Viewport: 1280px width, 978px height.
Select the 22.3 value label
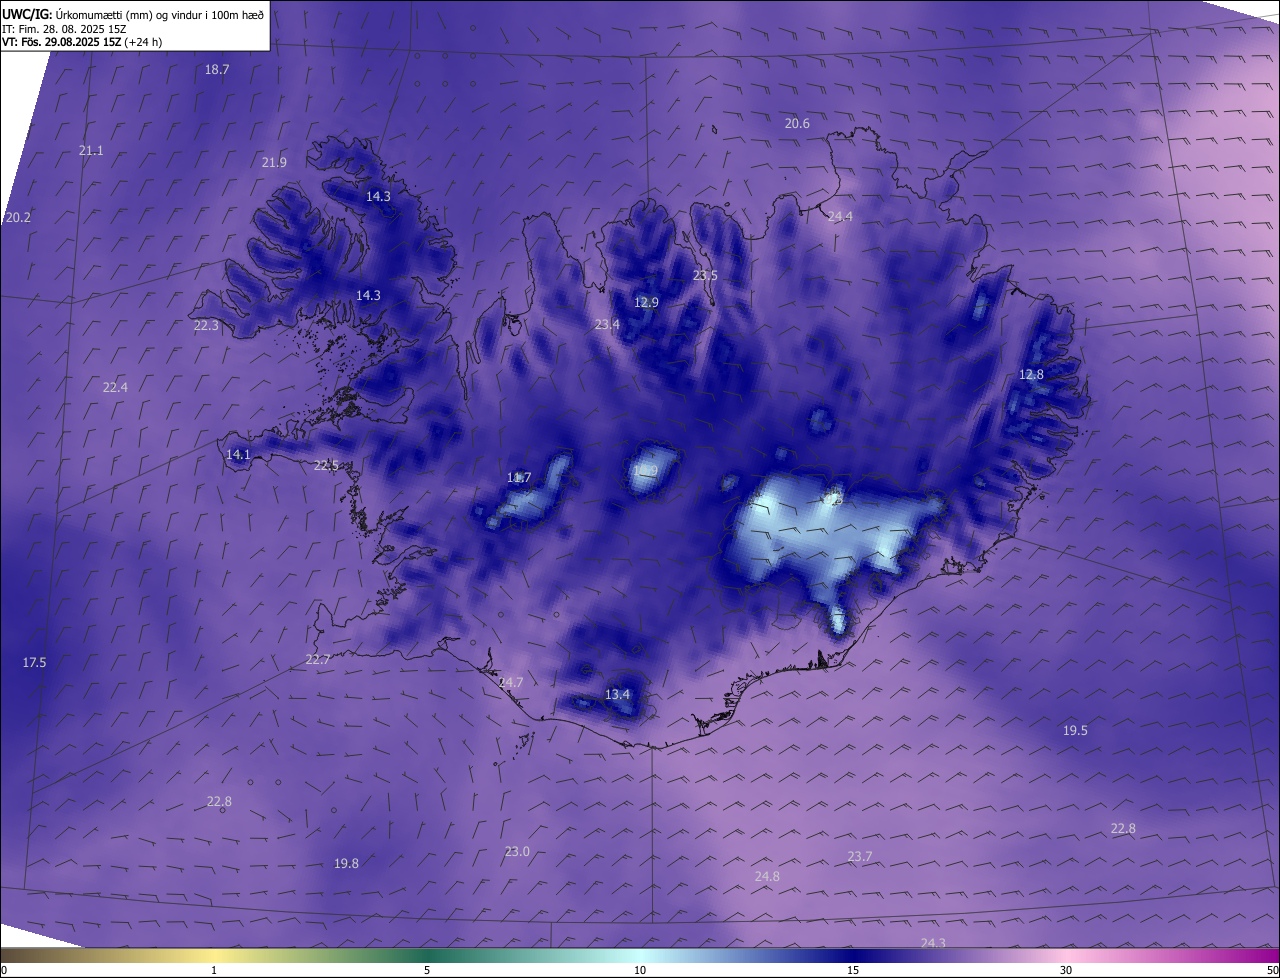[x=206, y=325]
